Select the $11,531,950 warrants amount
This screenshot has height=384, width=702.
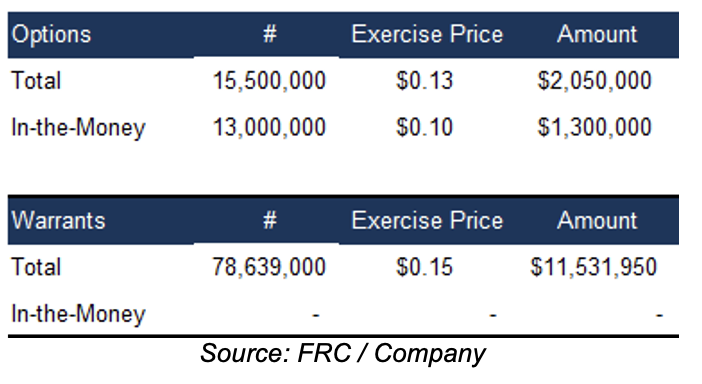[593, 267]
